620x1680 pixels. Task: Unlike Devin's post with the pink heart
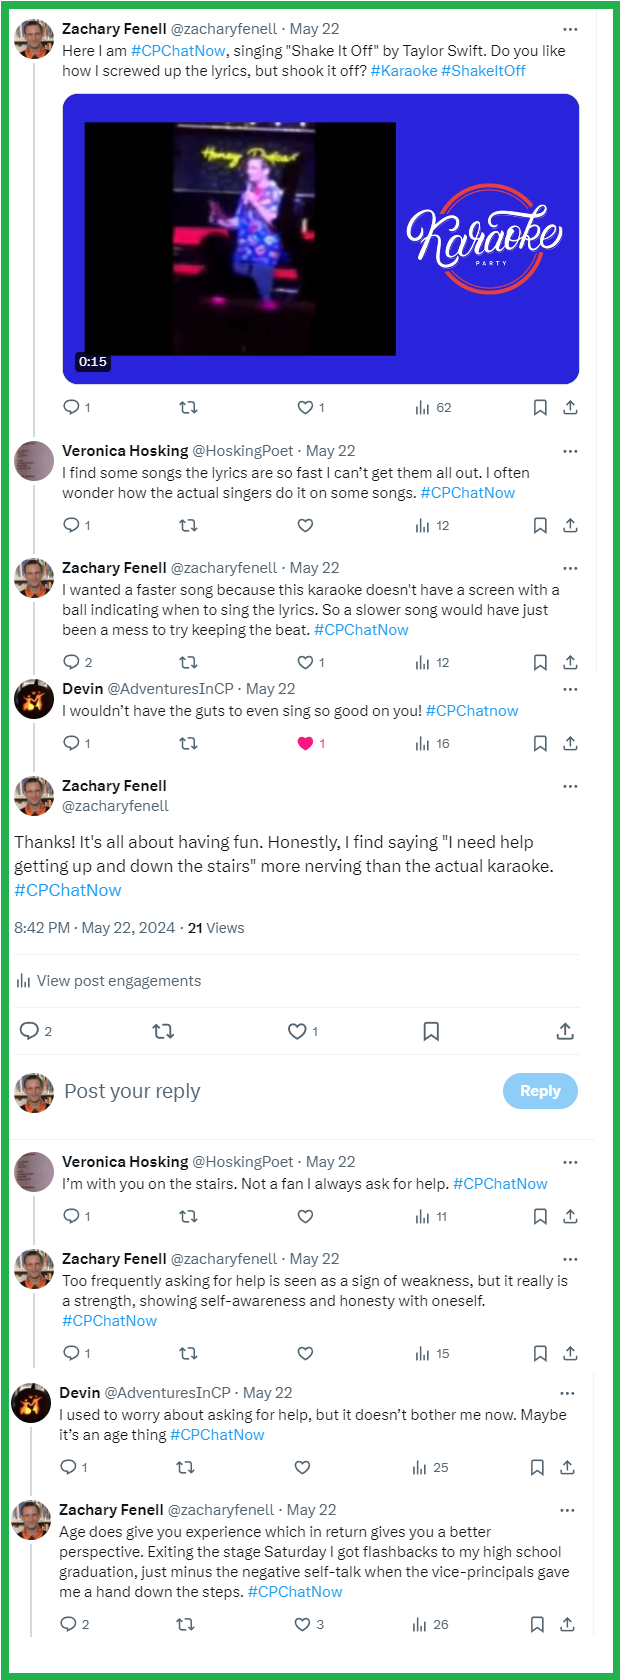point(306,743)
